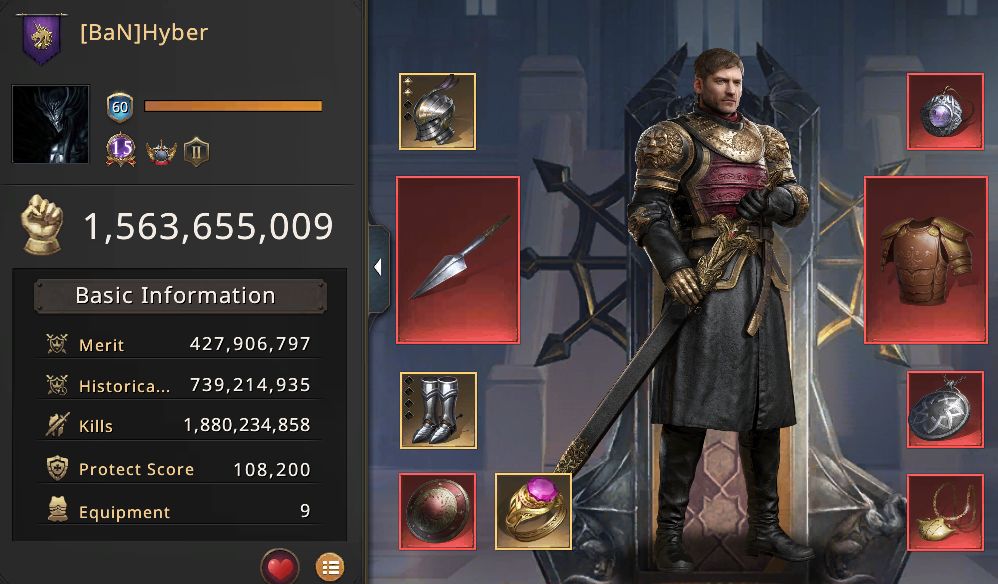Screen dimensions: 998x584
Task: Click the red heart like button
Action: click(280, 566)
